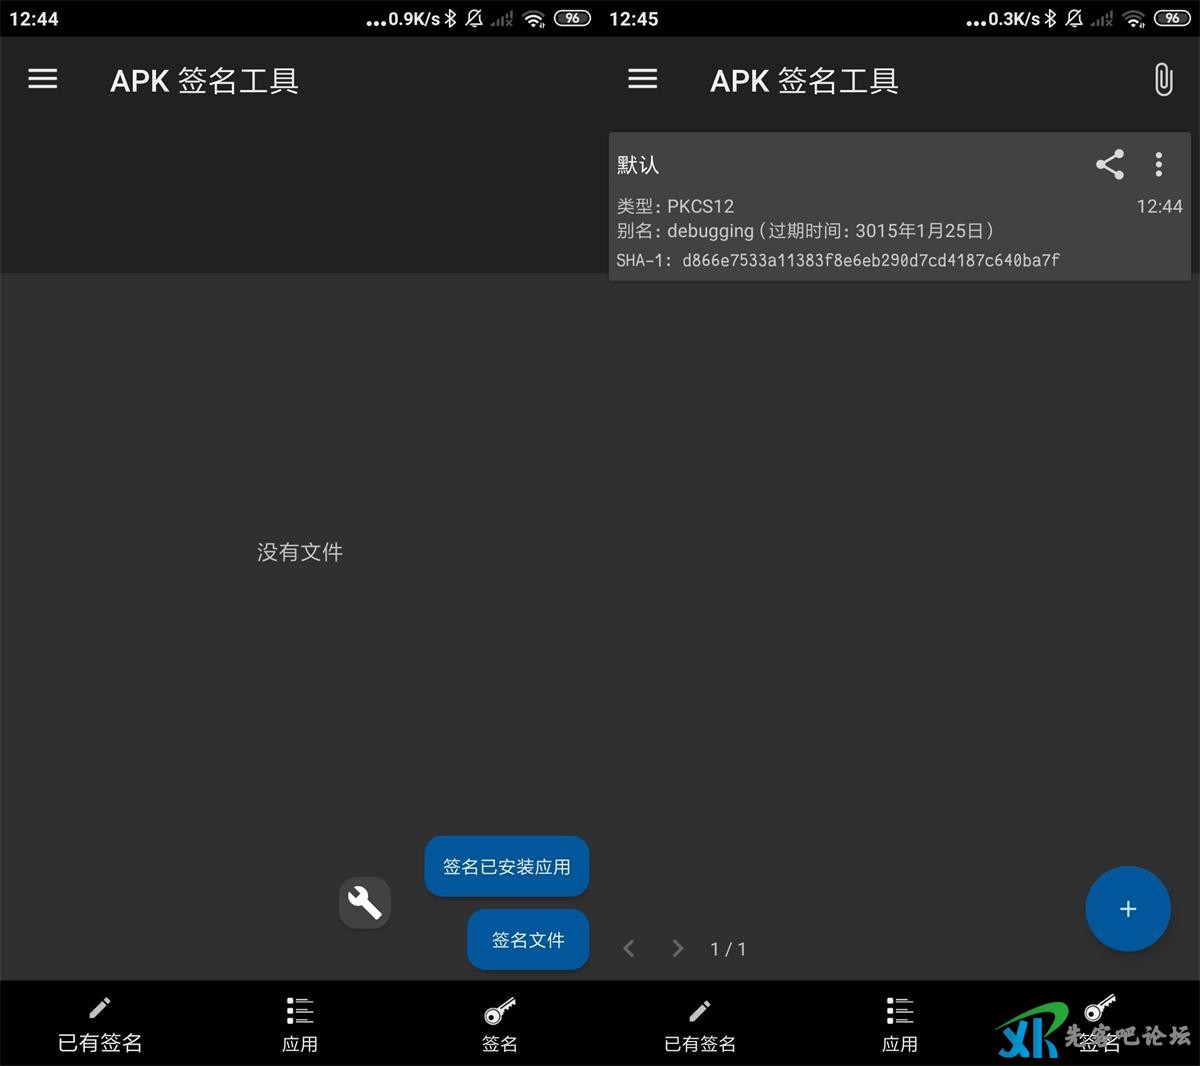Open hamburger menu on right screen

pyautogui.click(x=642, y=80)
